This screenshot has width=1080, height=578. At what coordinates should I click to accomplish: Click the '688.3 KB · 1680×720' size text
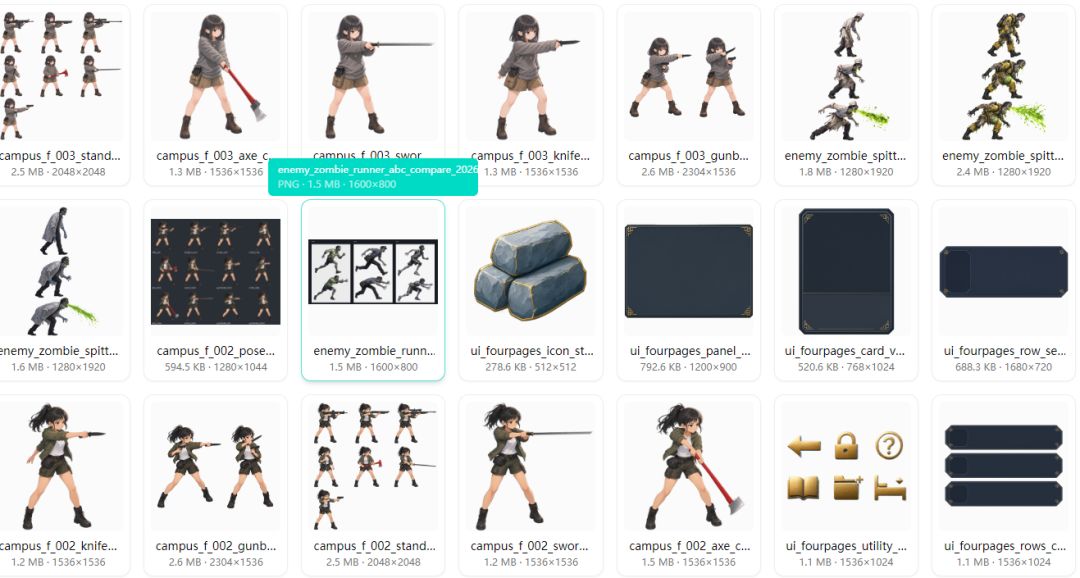[1003, 367]
